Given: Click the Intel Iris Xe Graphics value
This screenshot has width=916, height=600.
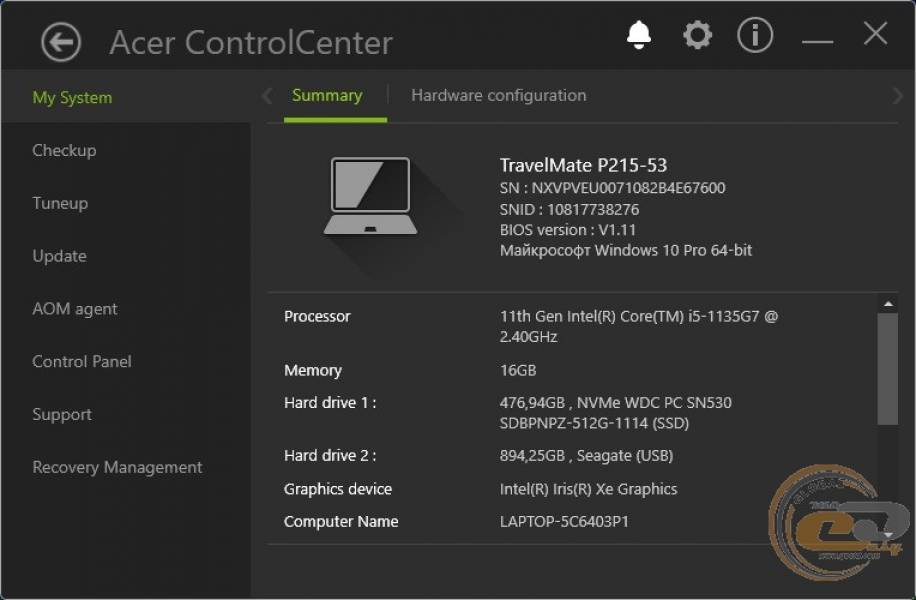Looking at the screenshot, I should click(x=588, y=489).
